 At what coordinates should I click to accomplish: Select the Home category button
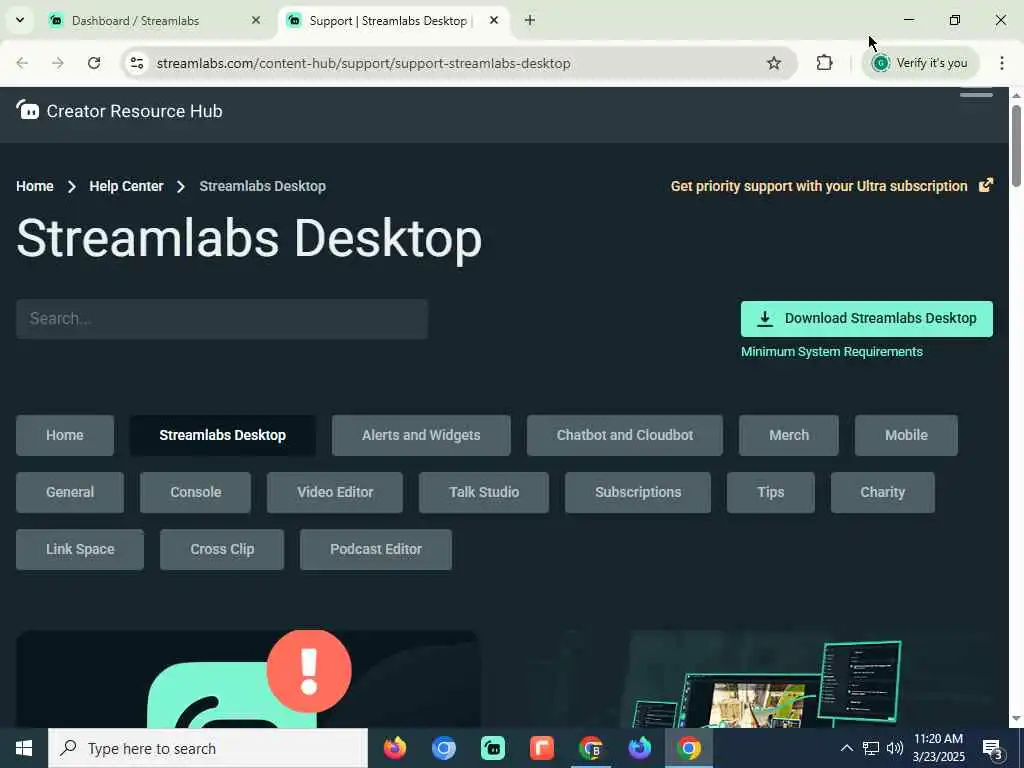[65, 435]
